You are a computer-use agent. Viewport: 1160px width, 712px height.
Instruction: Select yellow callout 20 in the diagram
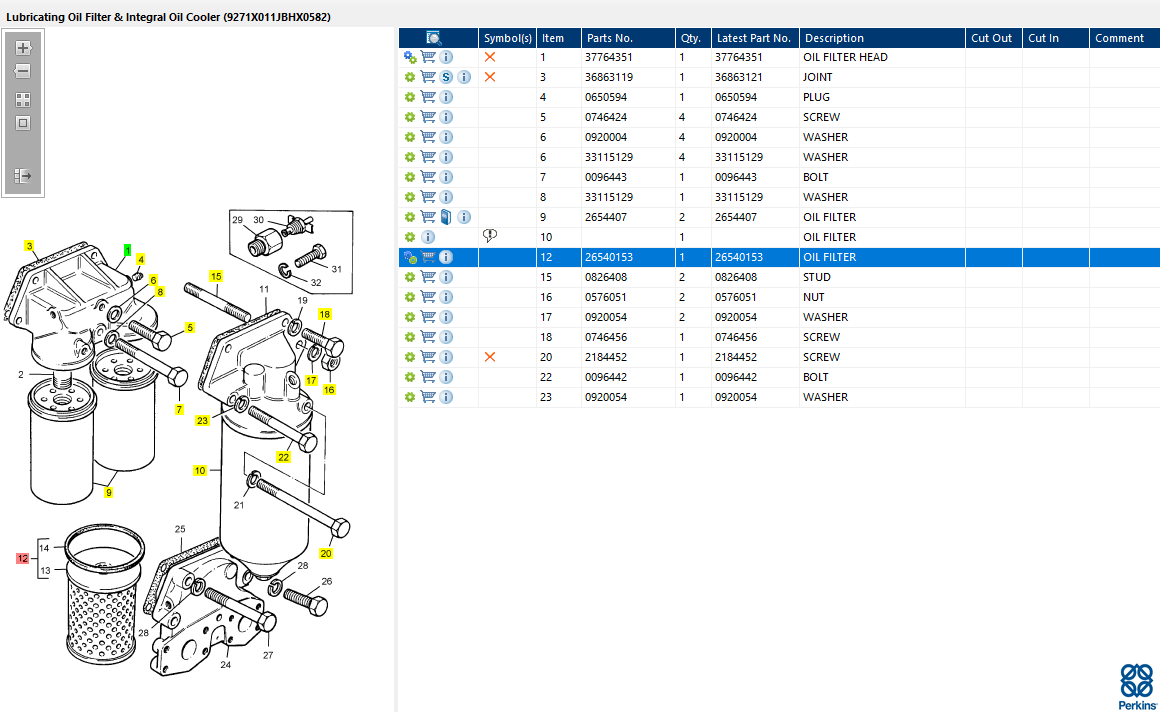[x=326, y=553]
